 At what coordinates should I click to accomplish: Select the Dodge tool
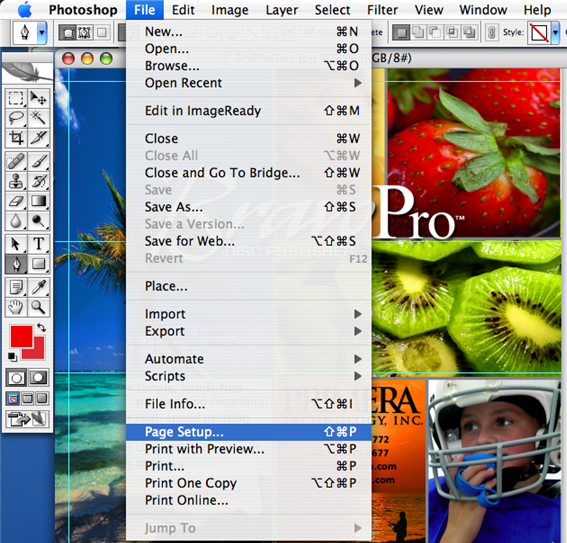tap(38, 221)
